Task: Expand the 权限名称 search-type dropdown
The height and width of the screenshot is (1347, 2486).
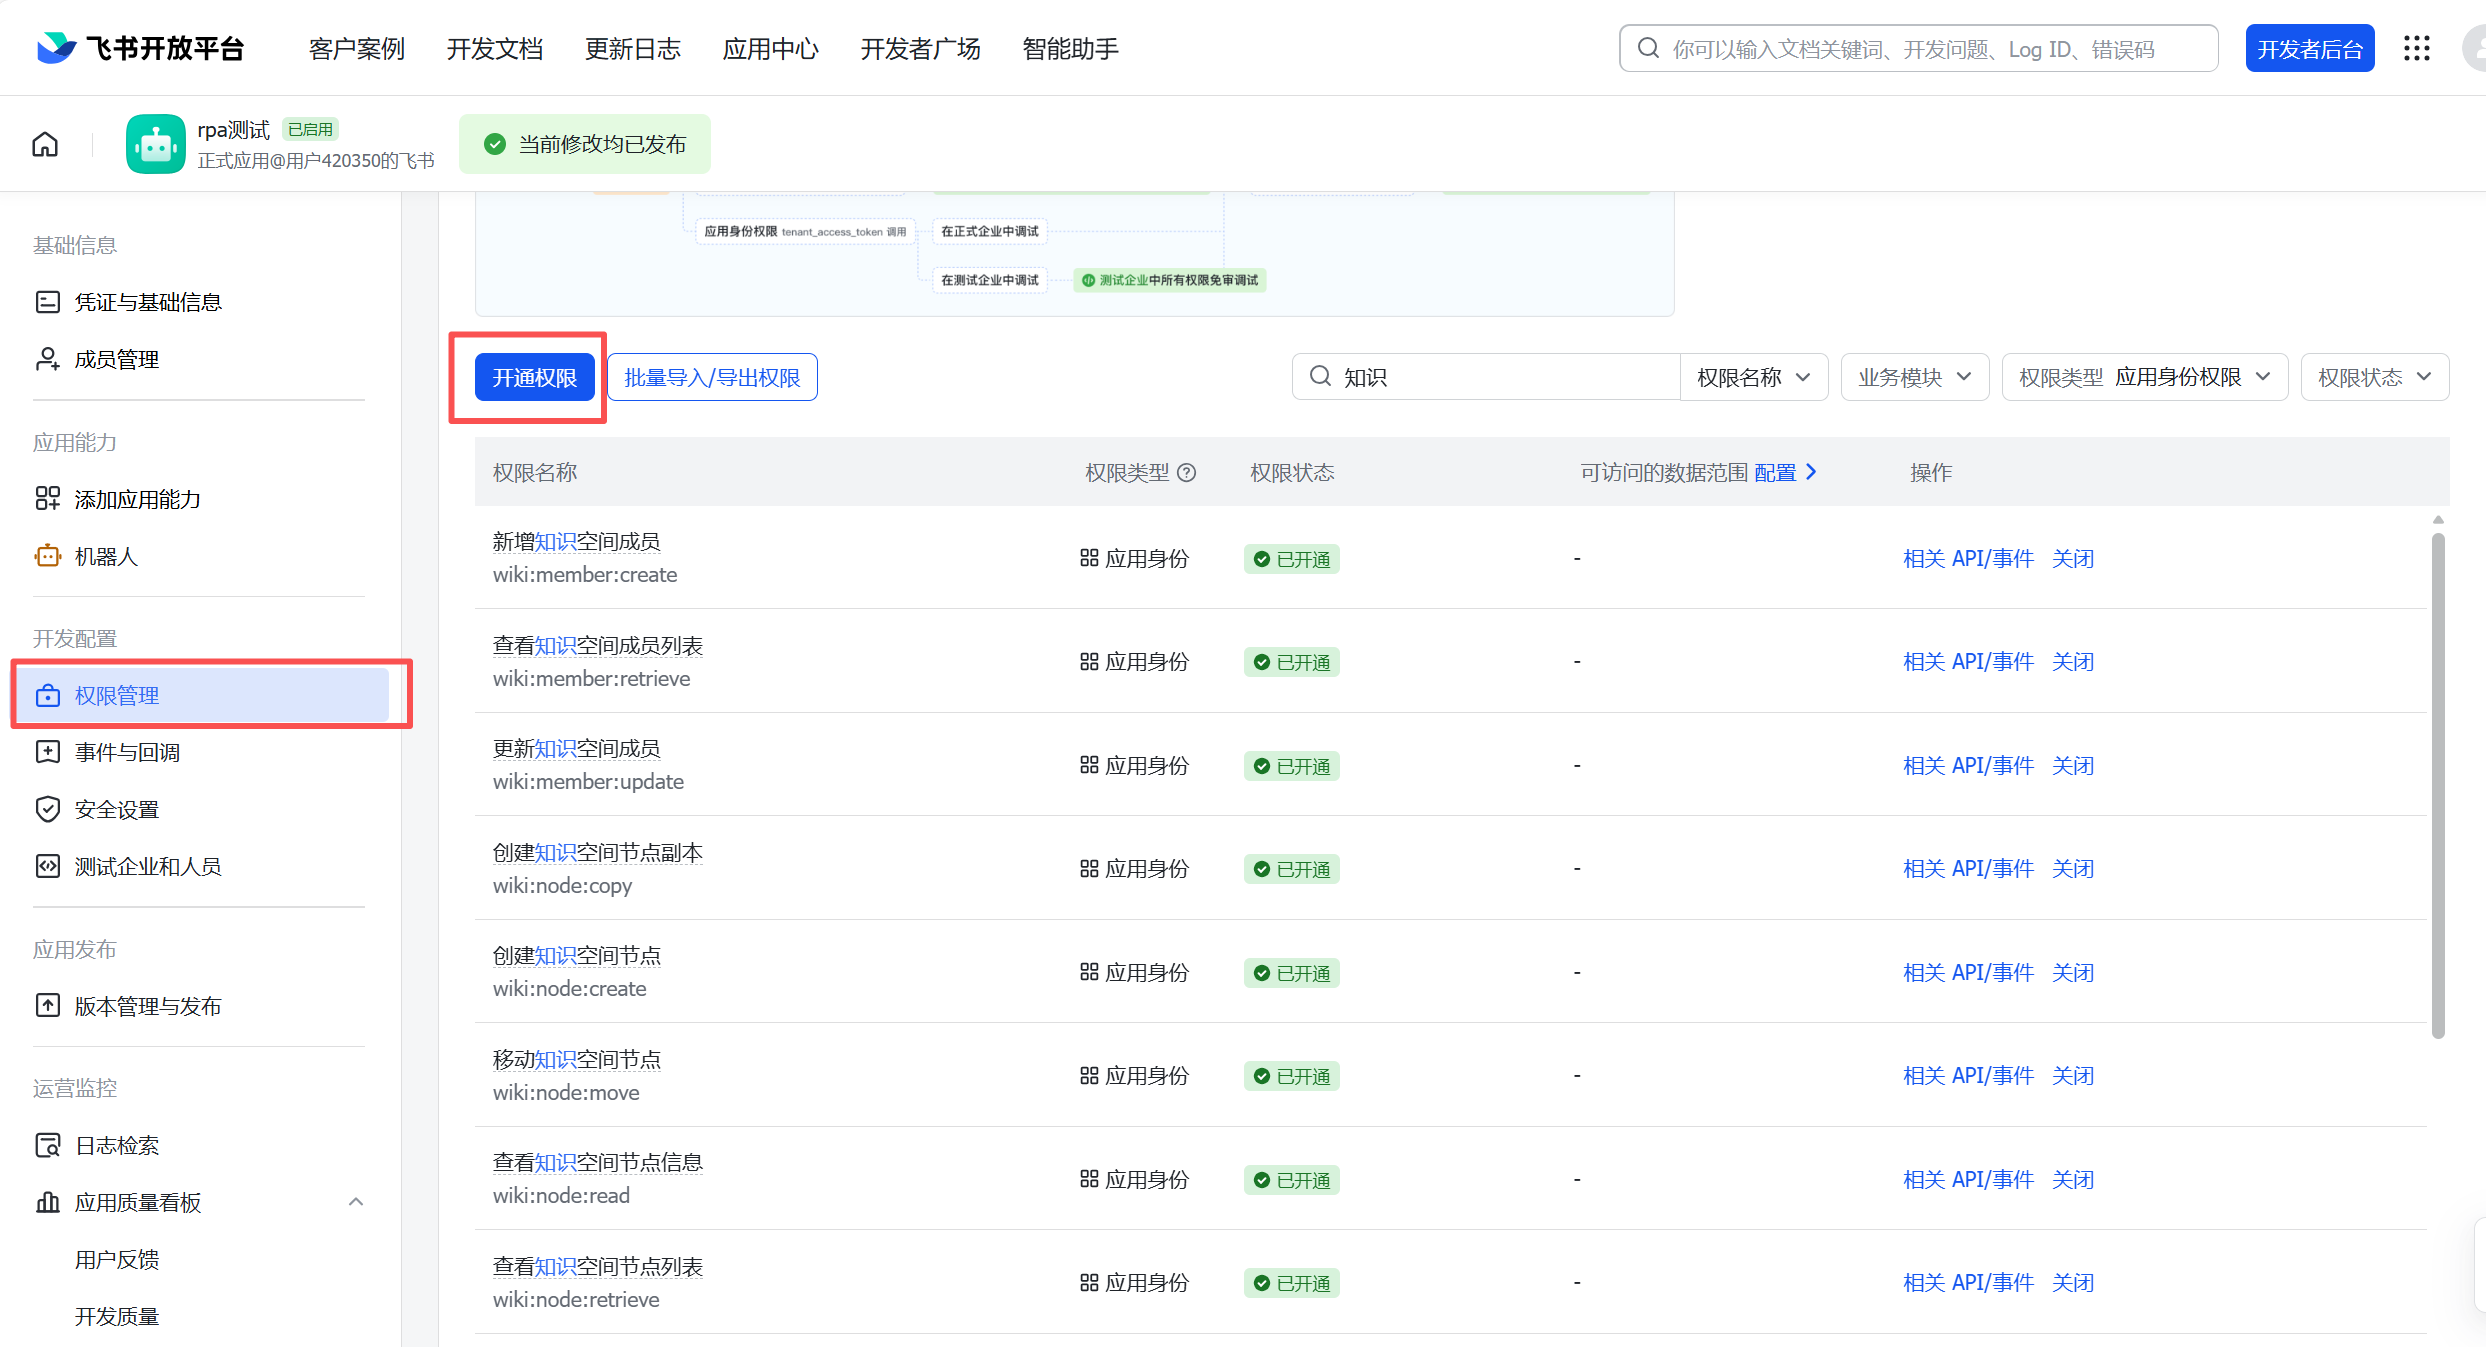Action: (1753, 377)
